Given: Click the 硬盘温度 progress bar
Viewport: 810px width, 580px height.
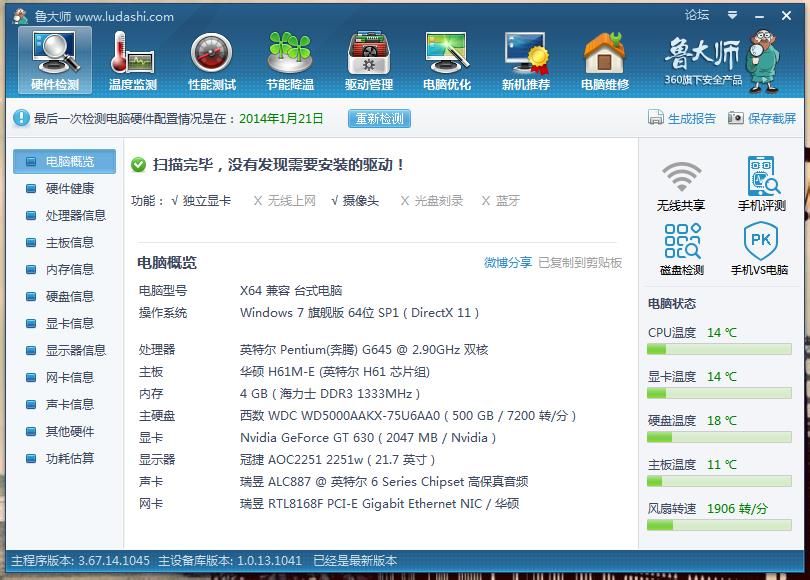Looking at the screenshot, I should [x=719, y=437].
